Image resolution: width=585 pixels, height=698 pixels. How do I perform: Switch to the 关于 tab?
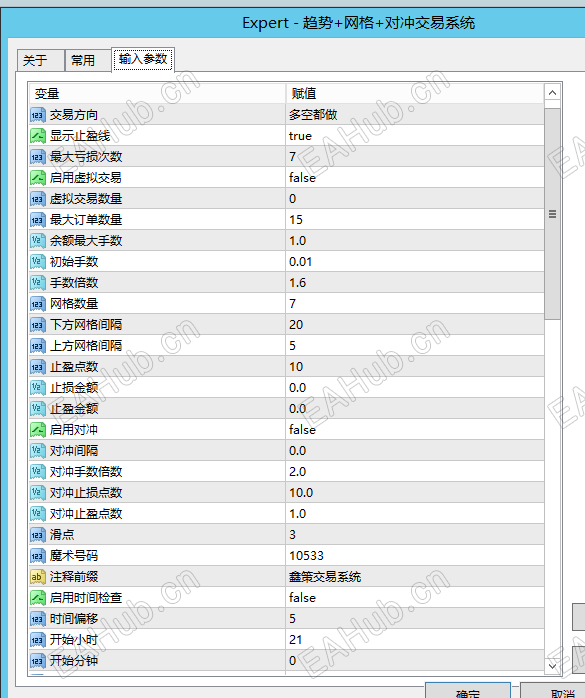[x=40, y=60]
